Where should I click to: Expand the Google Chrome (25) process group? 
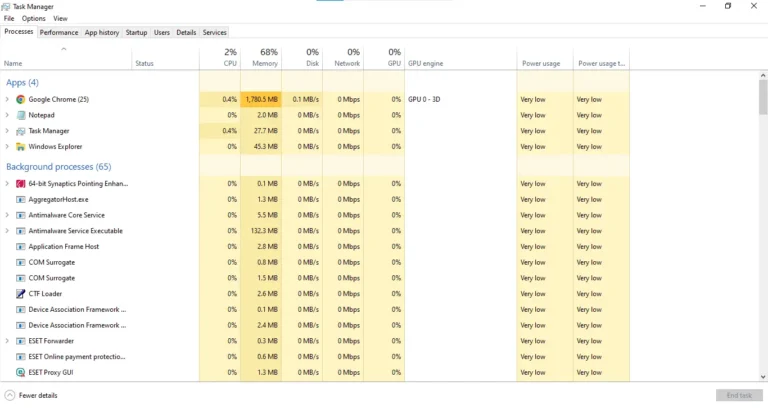pyautogui.click(x=7, y=99)
